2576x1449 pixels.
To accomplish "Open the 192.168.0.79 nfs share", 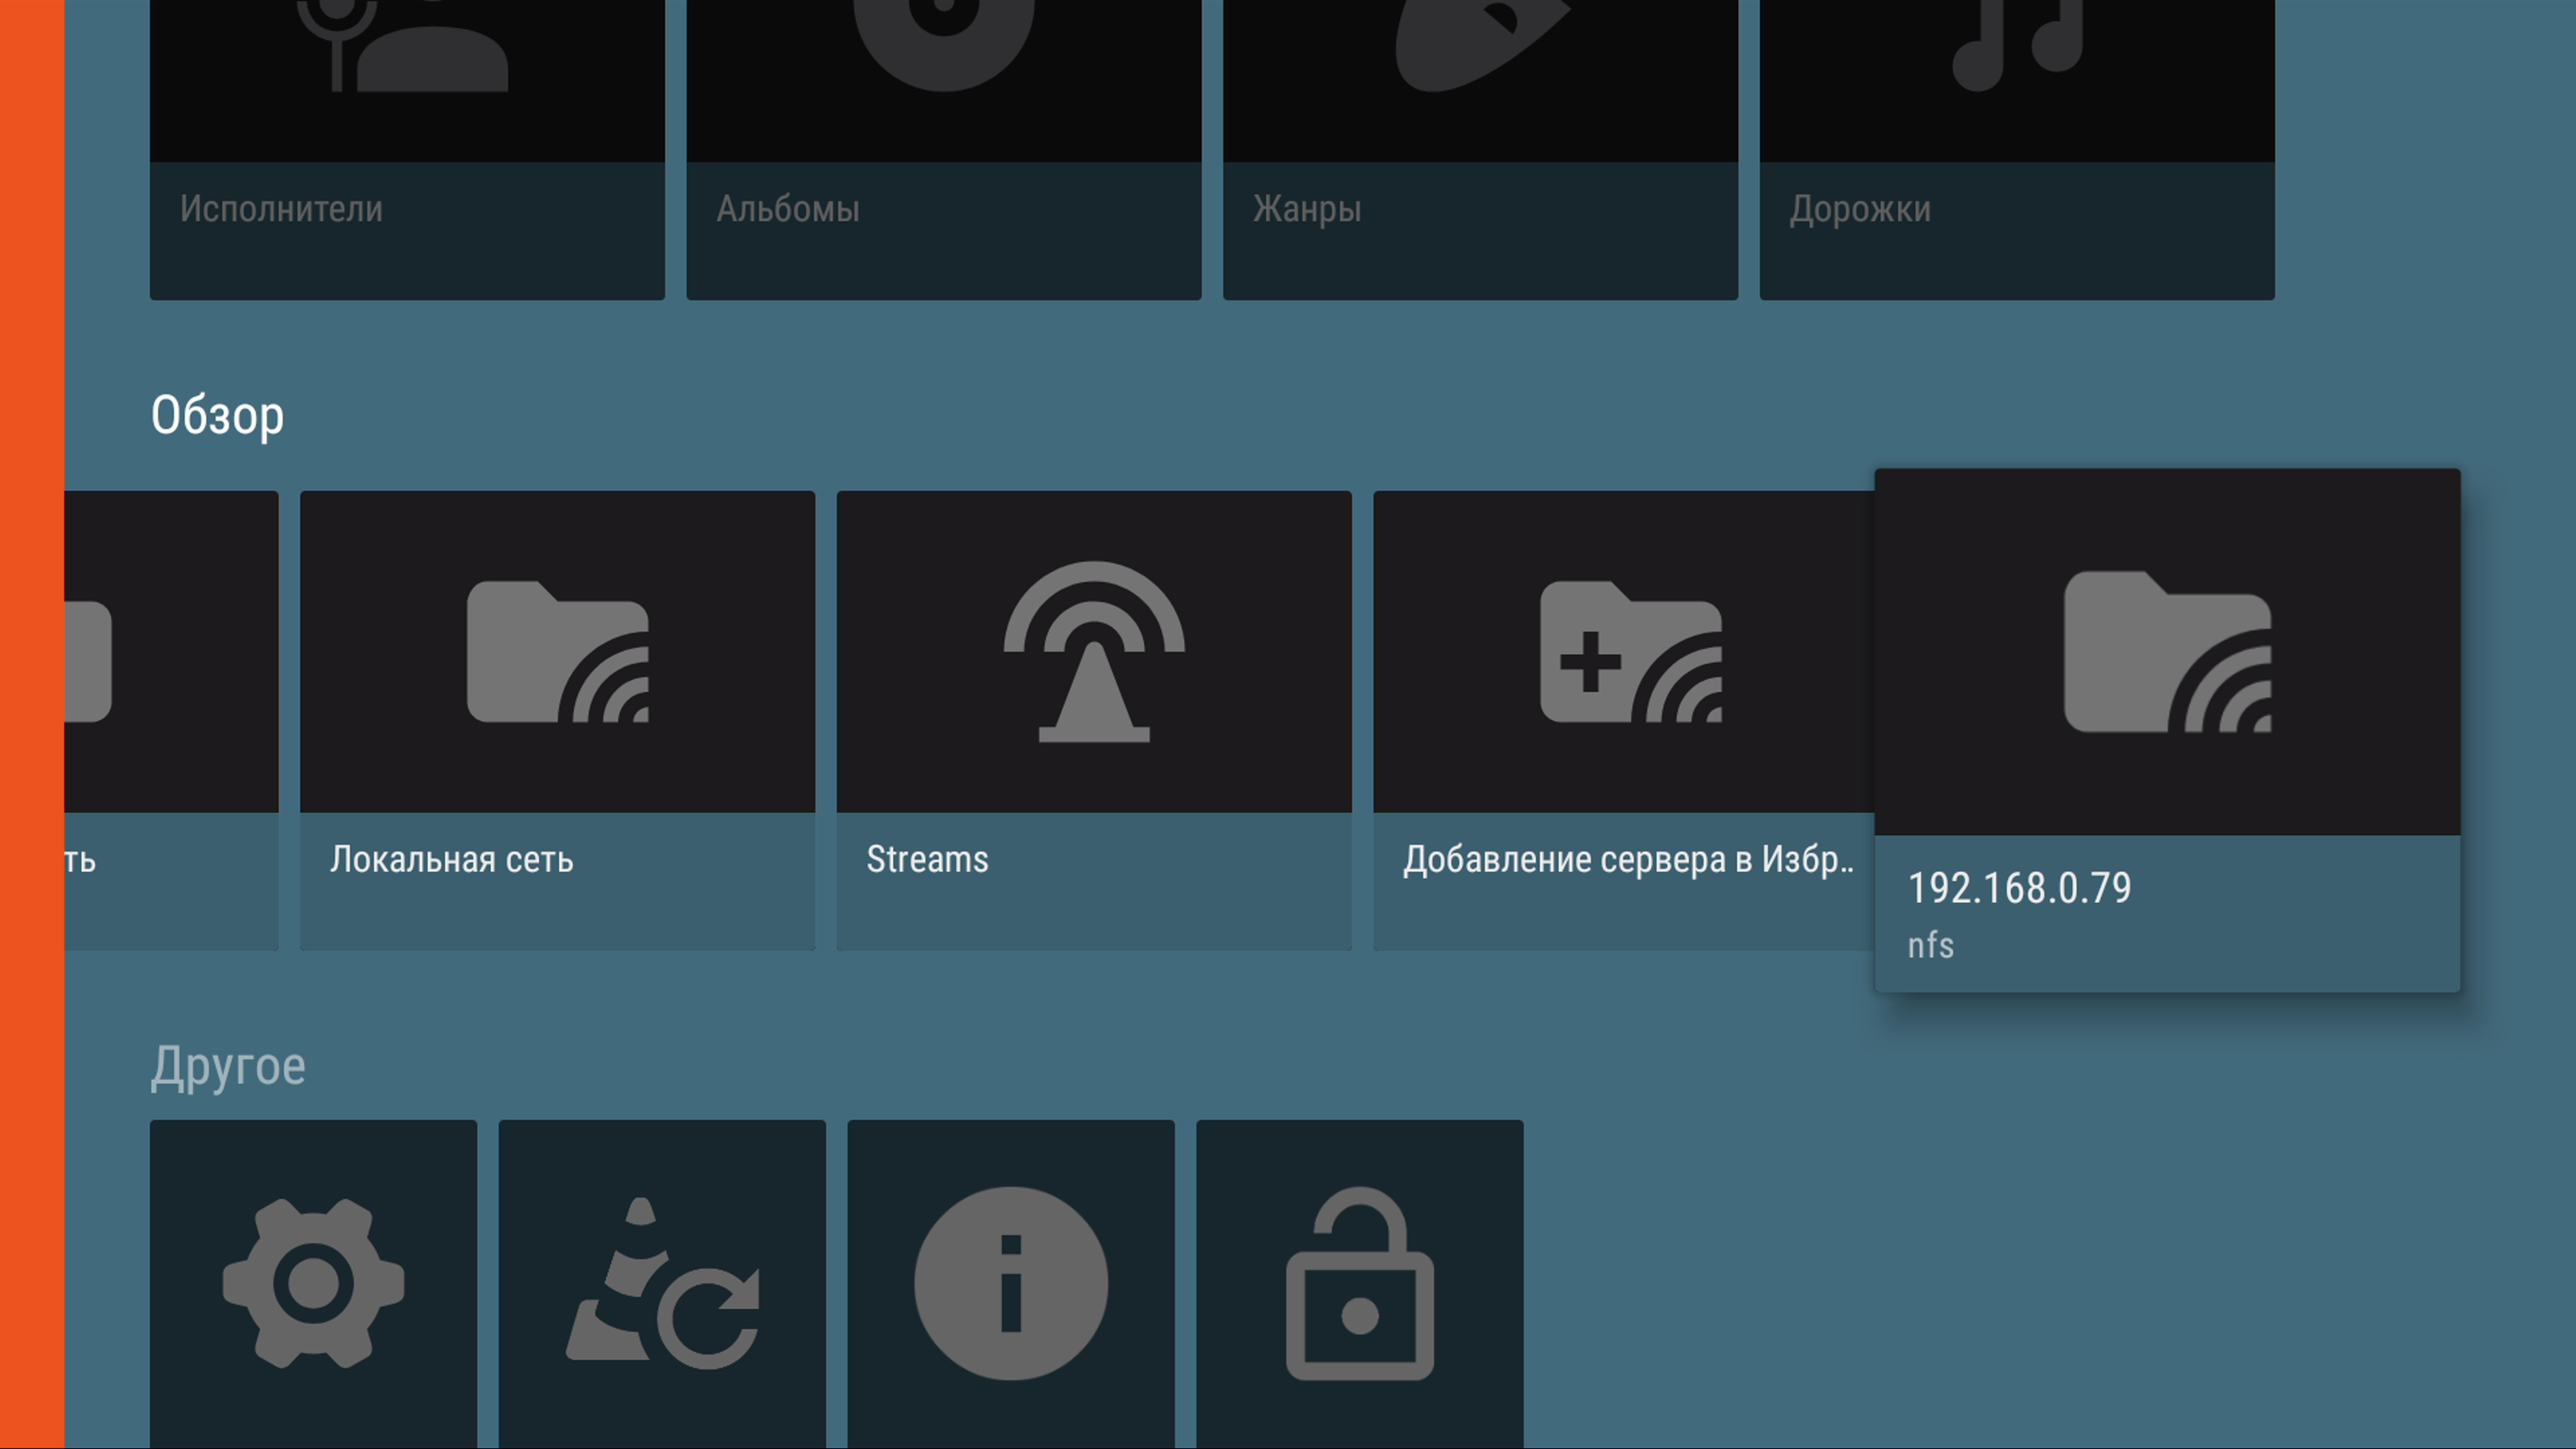I will pos(2166,652).
